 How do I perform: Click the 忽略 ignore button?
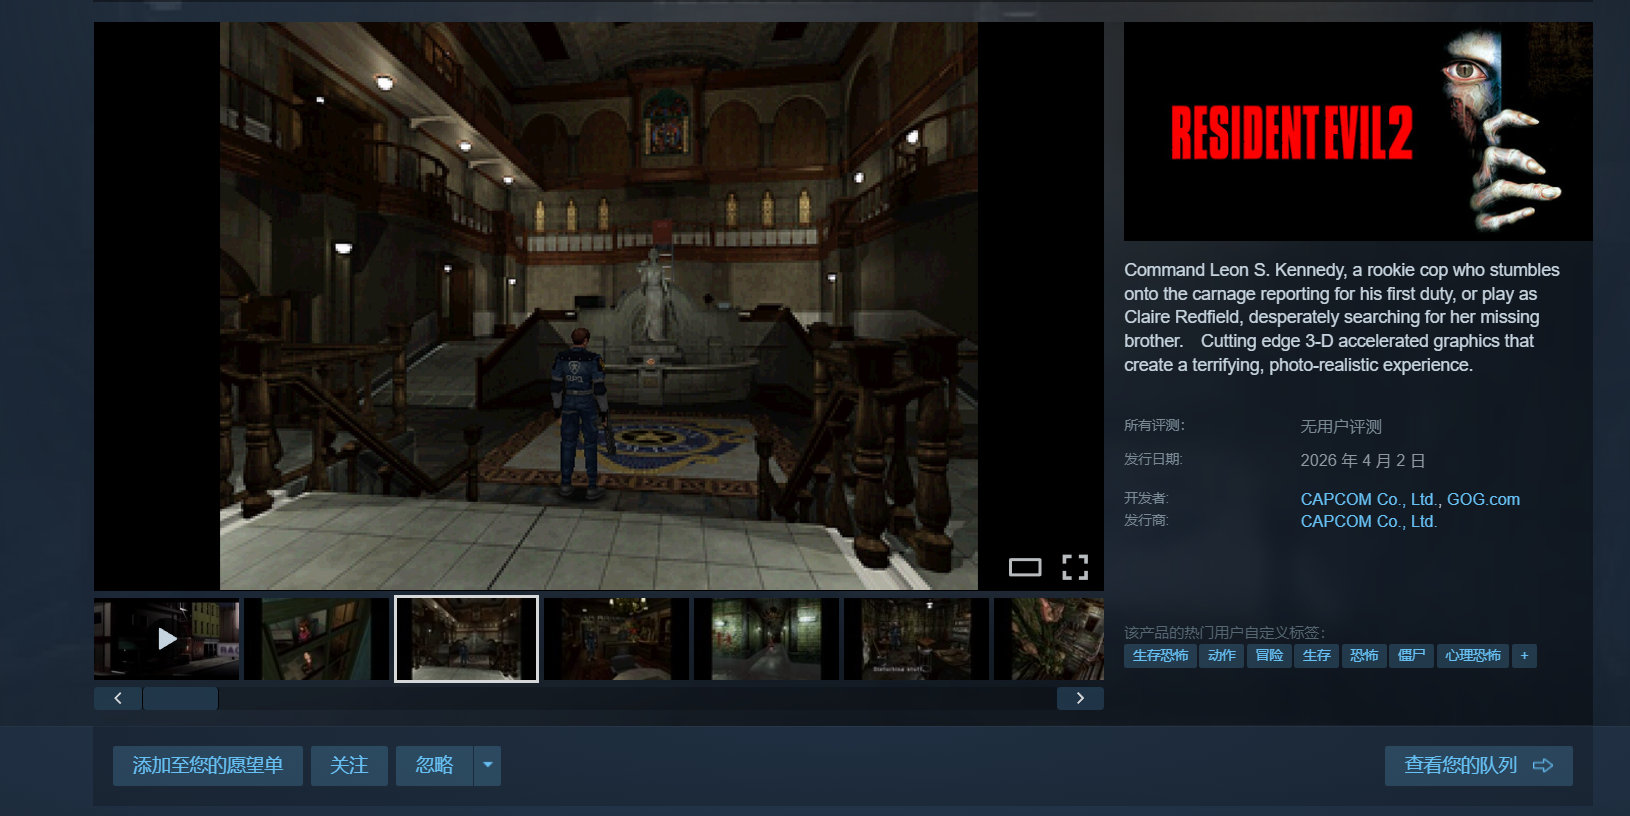click(435, 766)
